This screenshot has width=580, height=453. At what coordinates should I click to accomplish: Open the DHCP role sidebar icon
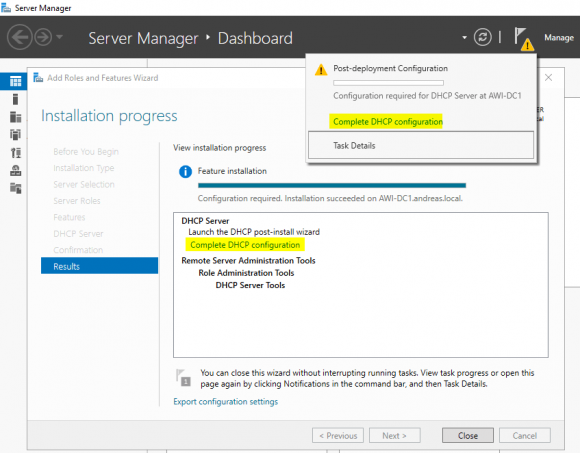pyautogui.click(x=15, y=152)
